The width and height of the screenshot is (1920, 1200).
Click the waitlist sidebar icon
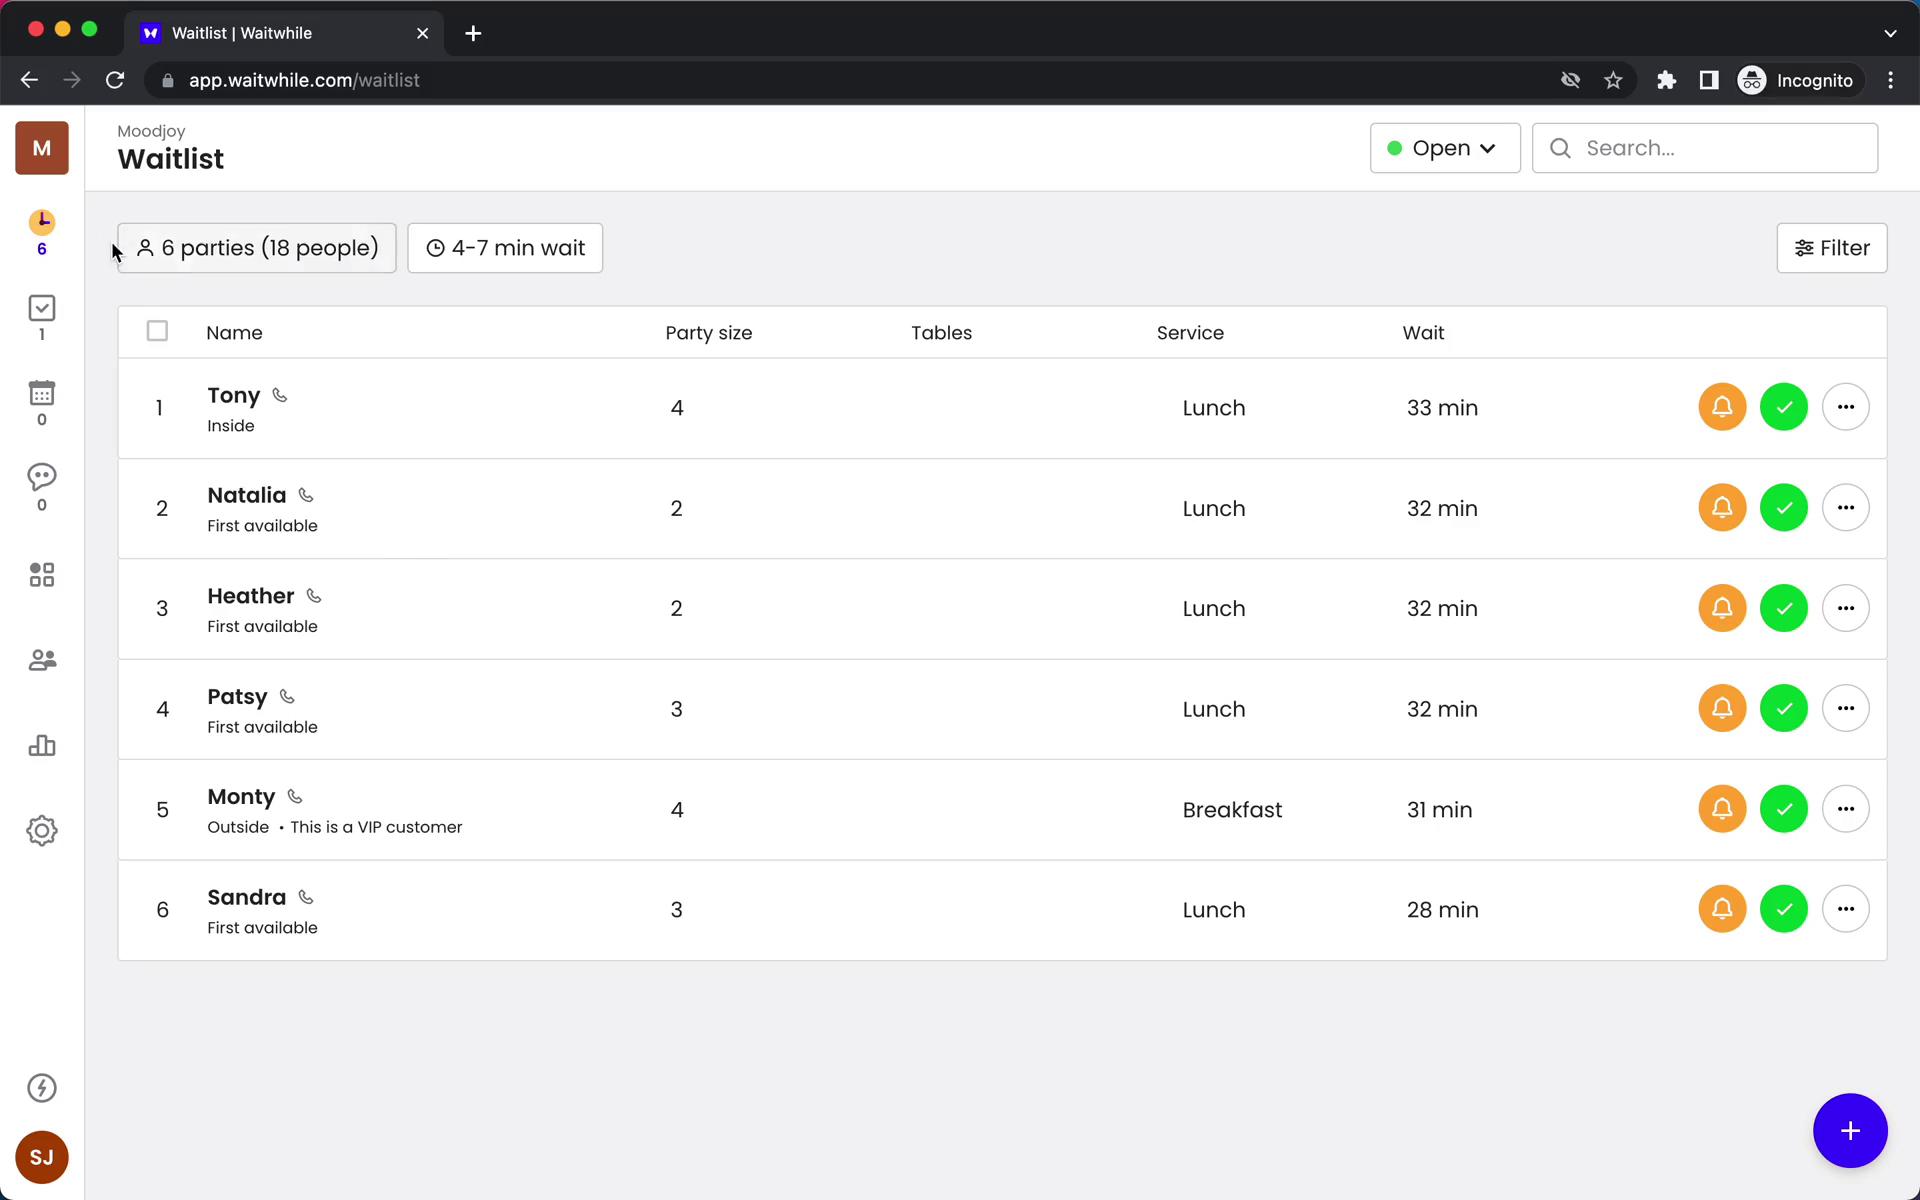click(41, 231)
